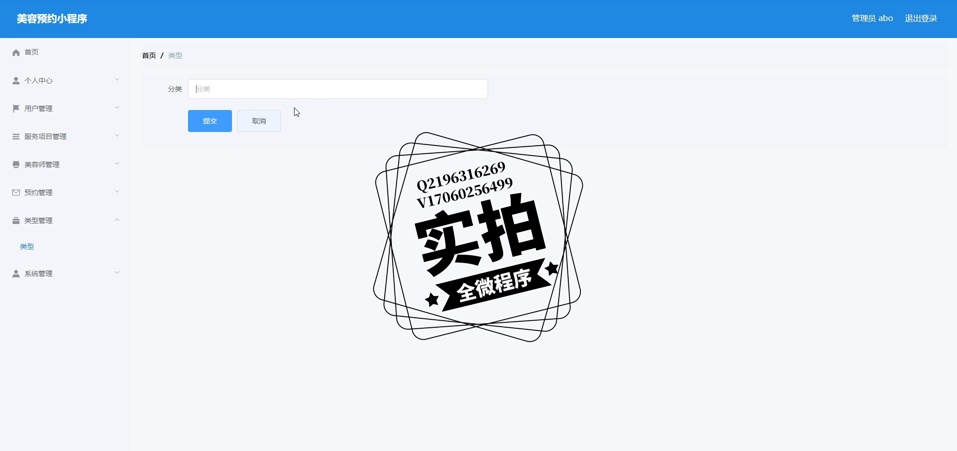Click the icon beside 美容师管理

[16, 164]
